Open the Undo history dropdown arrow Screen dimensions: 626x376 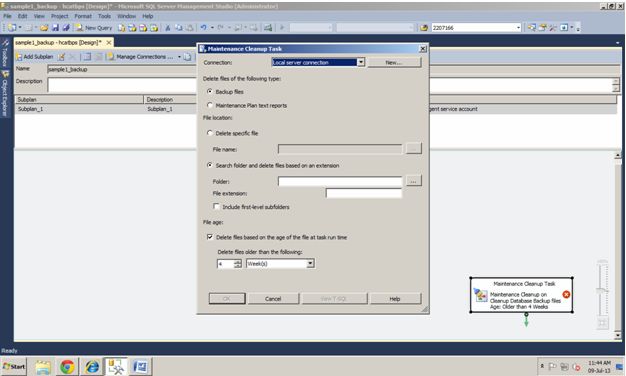pyautogui.click(x=212, y=28)
